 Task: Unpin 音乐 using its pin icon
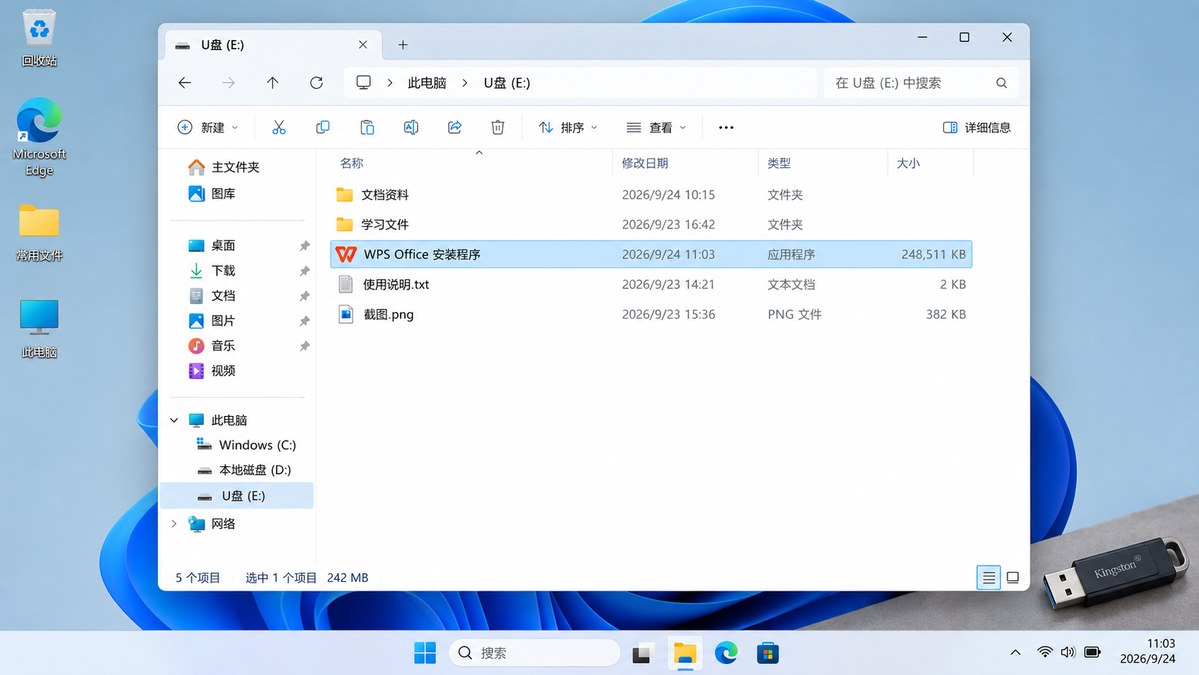[304, 346]
